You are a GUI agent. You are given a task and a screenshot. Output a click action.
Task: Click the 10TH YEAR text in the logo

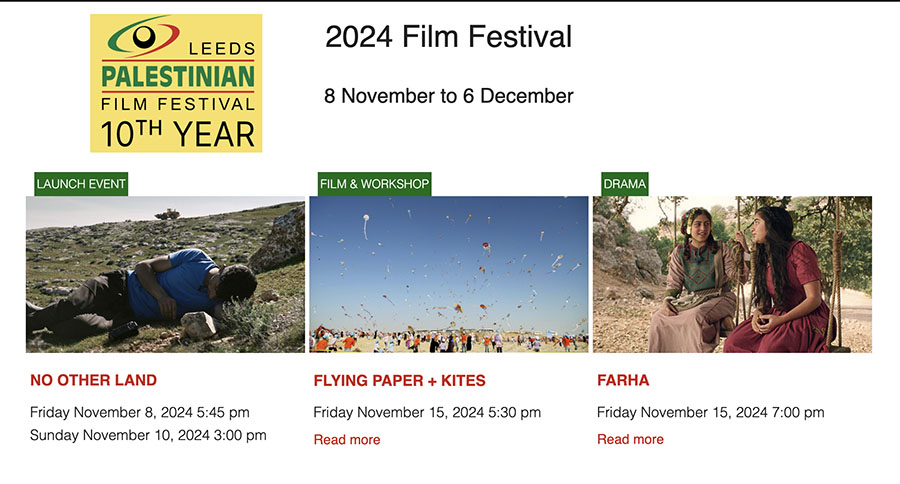coord(177,132)
